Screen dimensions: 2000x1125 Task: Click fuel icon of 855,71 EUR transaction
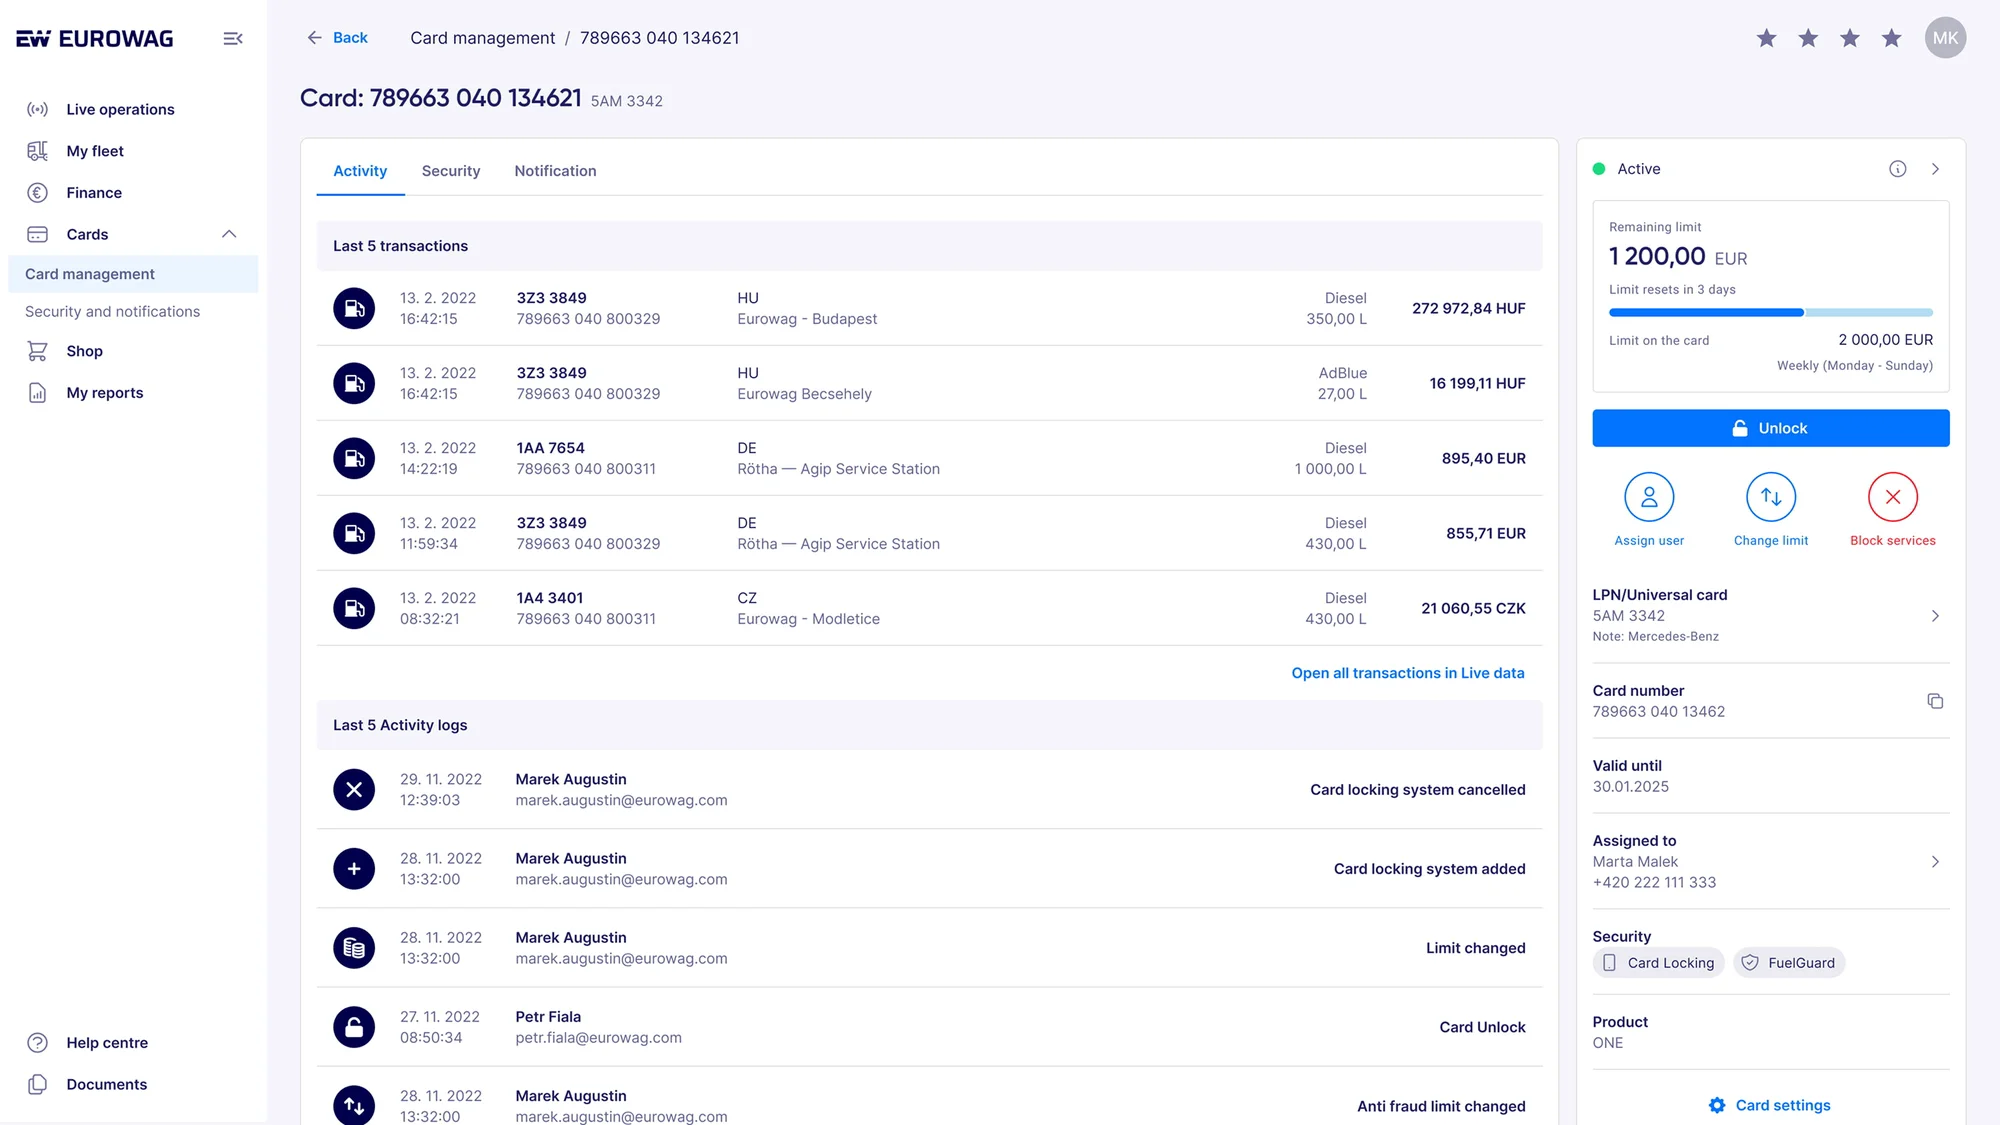(354, 533)
